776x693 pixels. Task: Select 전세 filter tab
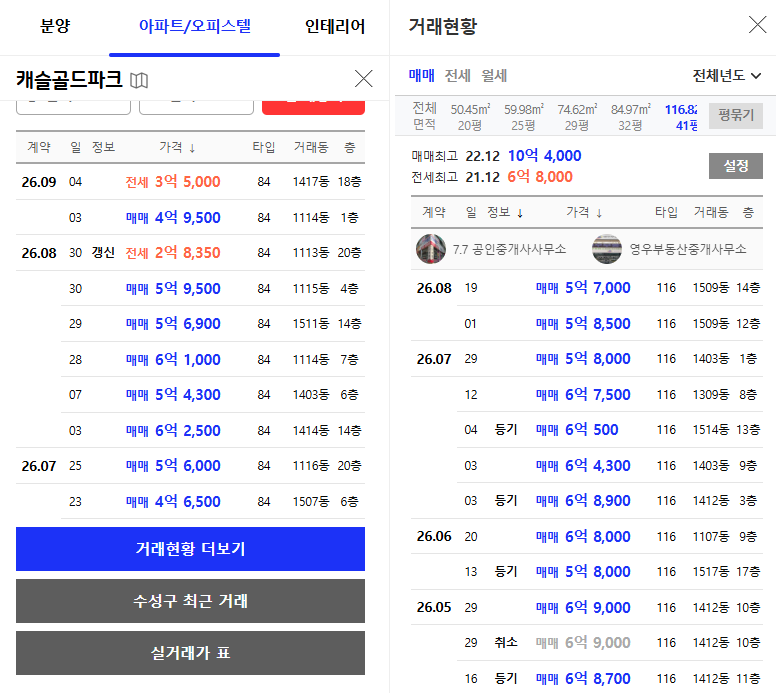point(457,76)
